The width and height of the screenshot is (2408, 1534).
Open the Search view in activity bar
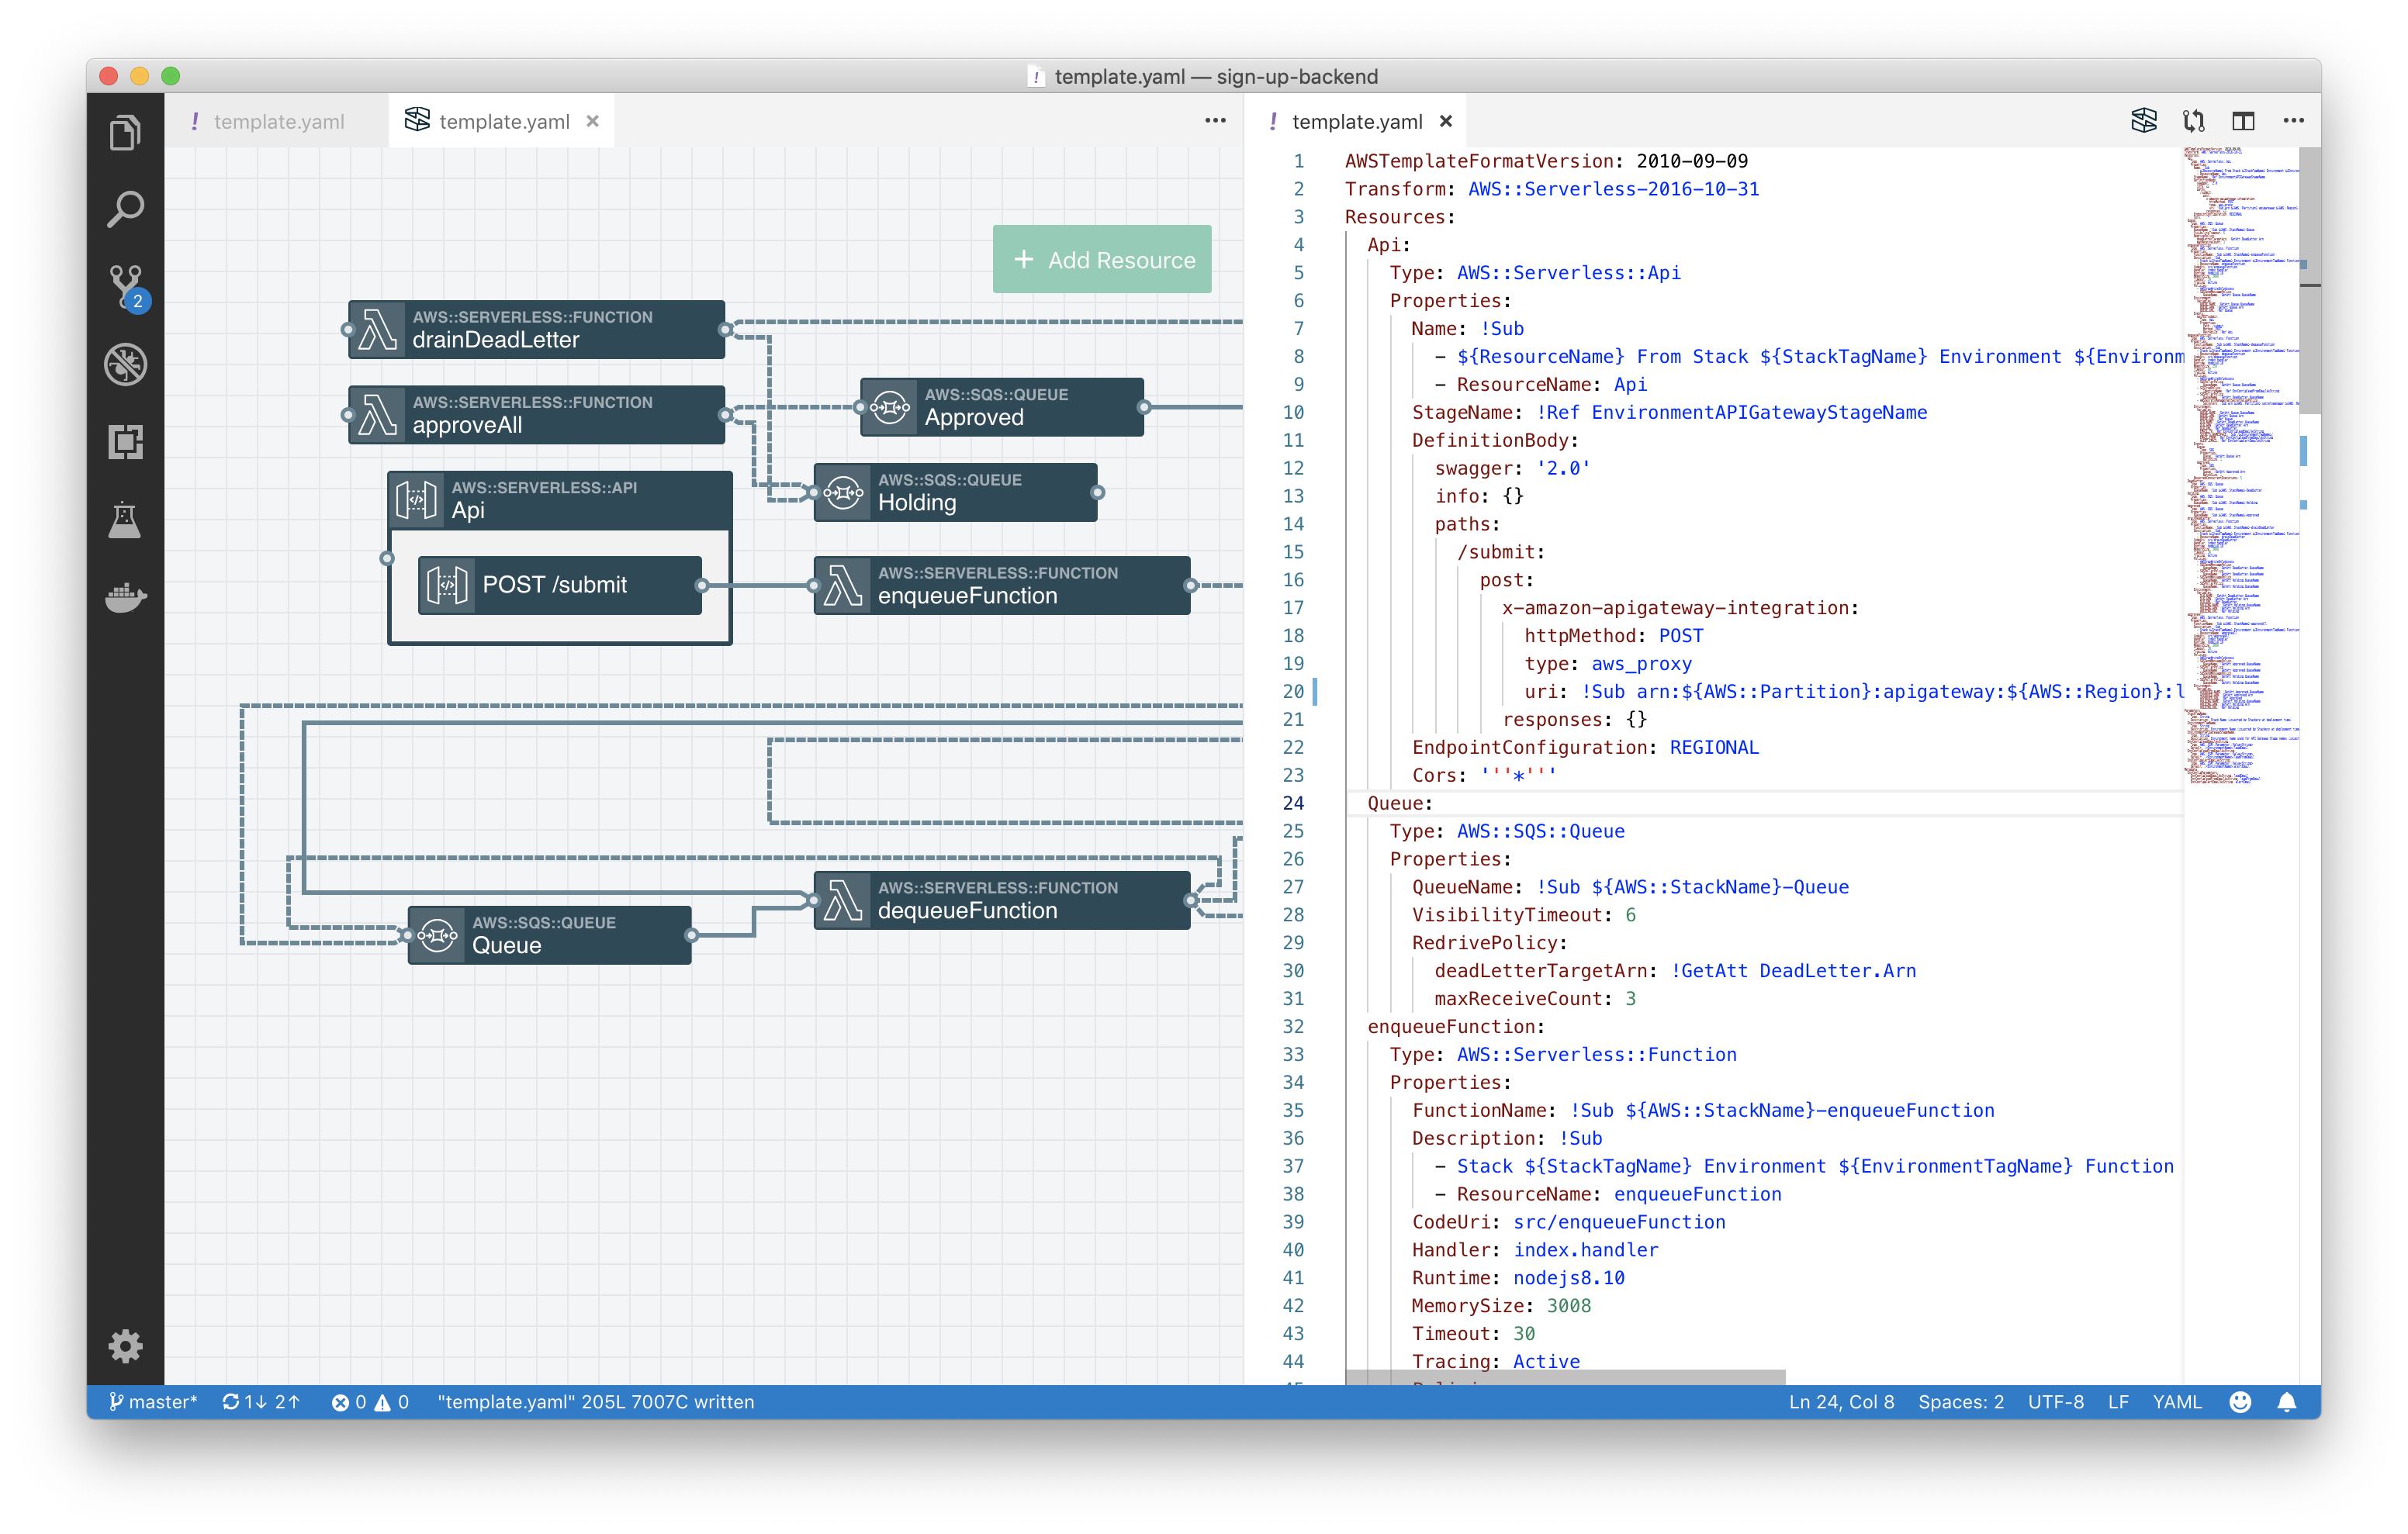[x=125, y=210]
